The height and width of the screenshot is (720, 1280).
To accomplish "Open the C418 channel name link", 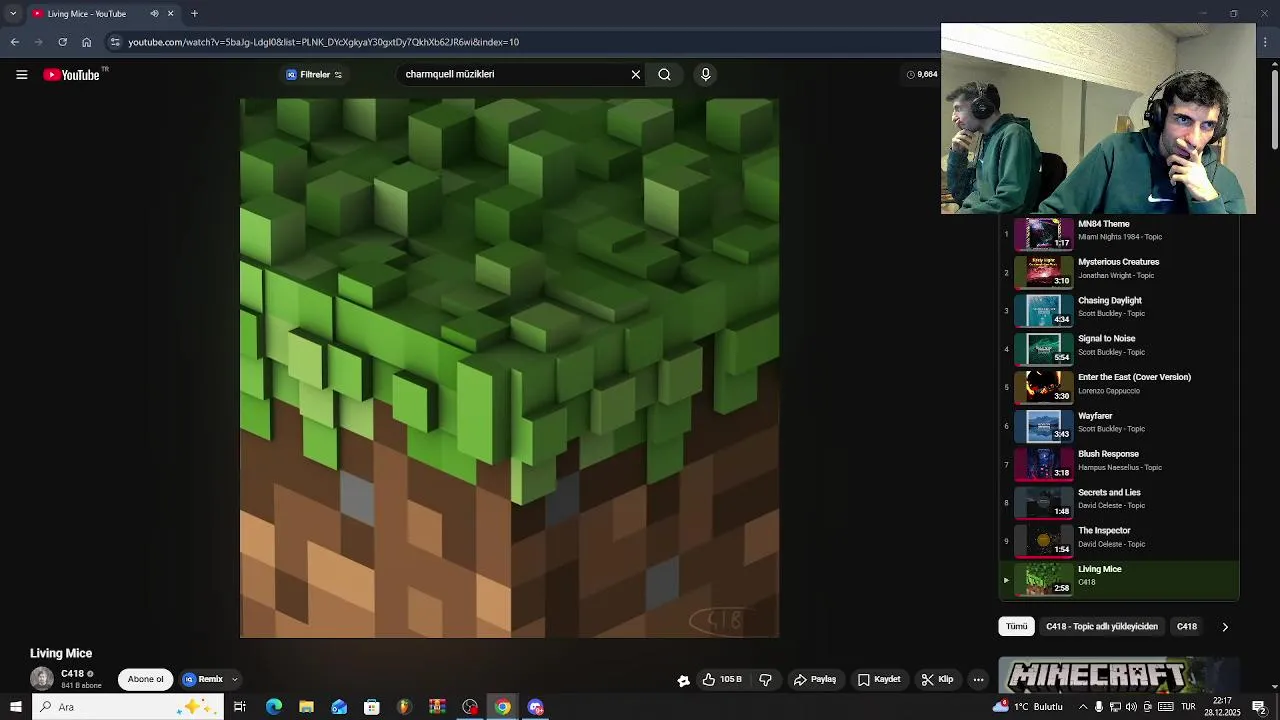I will point(72,674).
